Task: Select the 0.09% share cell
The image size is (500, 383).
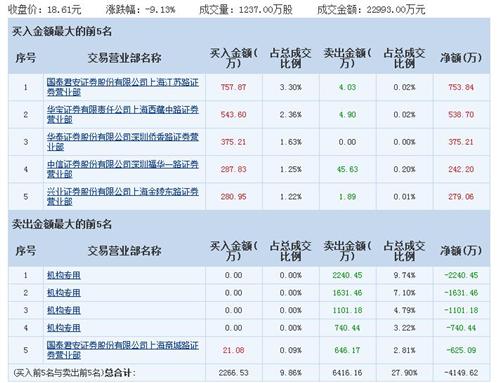Action: point(291,350)
